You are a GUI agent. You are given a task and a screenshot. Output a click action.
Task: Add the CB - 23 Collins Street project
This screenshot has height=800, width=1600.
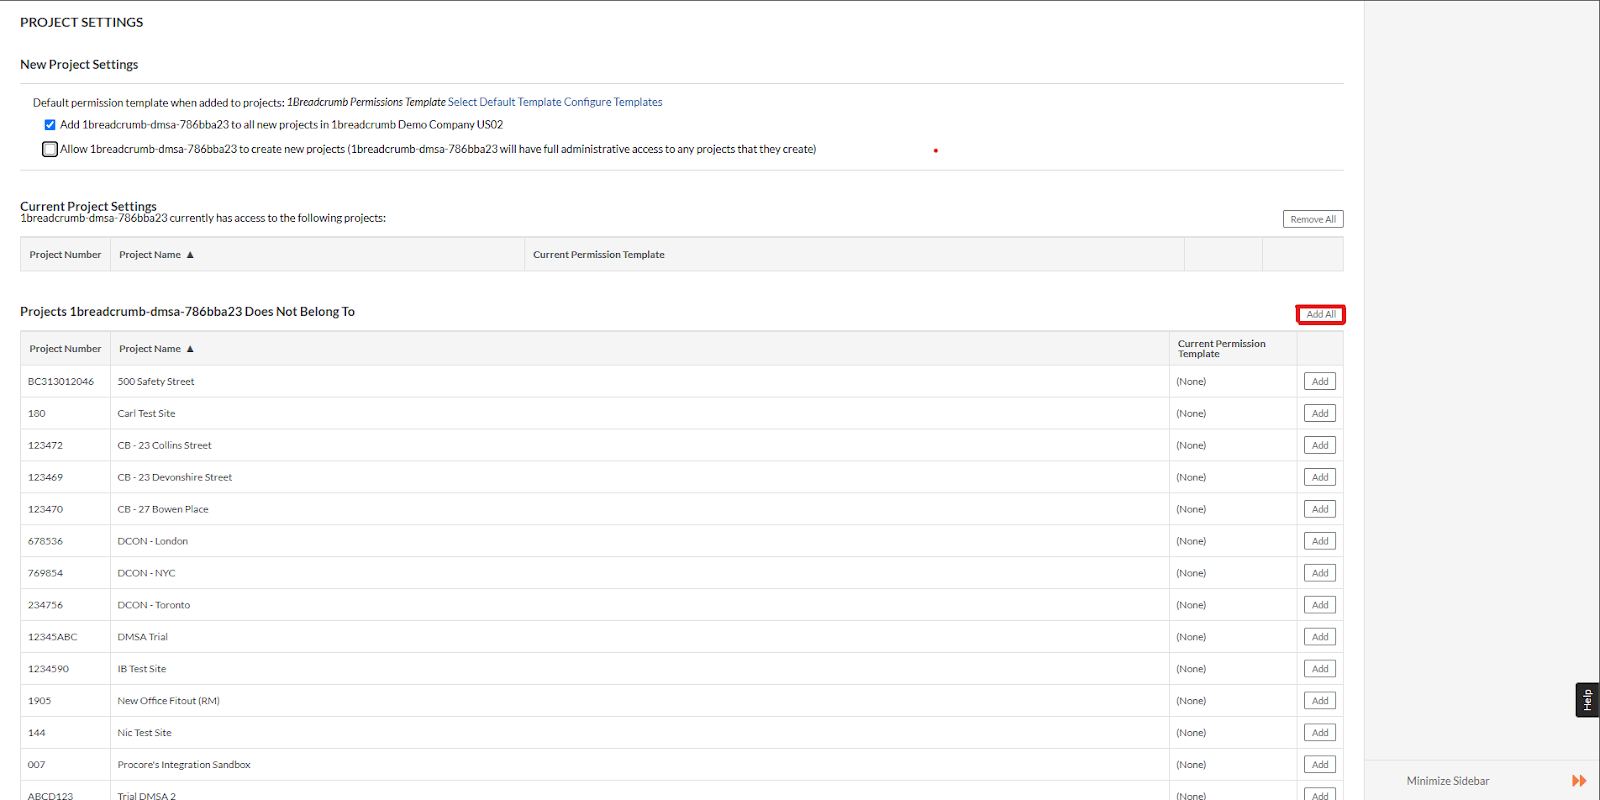pos(1320,445)
